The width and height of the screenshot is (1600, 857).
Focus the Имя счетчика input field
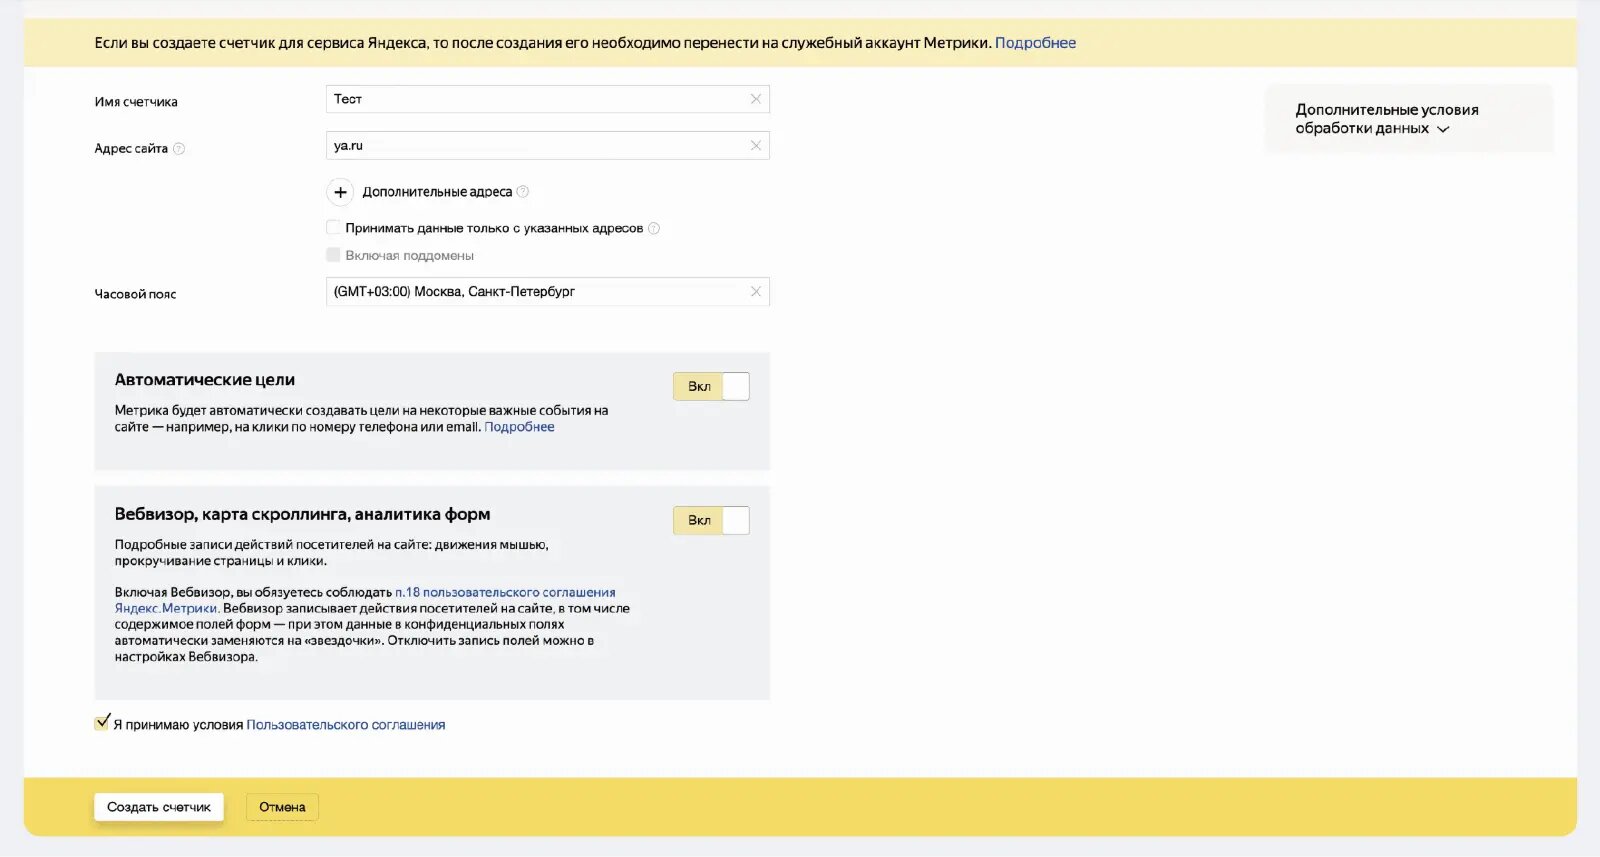pyautogui.click(x=540, y=99)
